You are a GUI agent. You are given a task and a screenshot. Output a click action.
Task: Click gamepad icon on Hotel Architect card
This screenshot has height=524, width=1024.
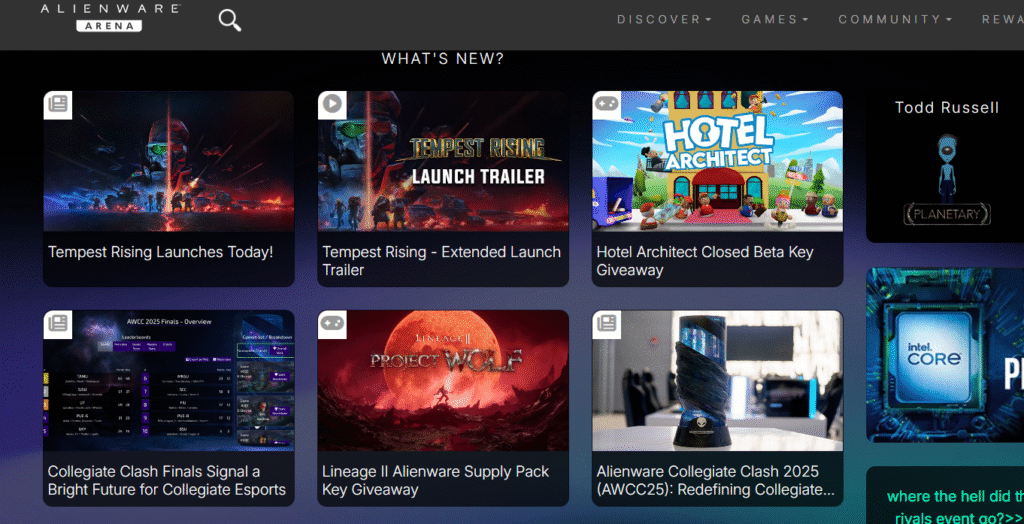point(607,105)
